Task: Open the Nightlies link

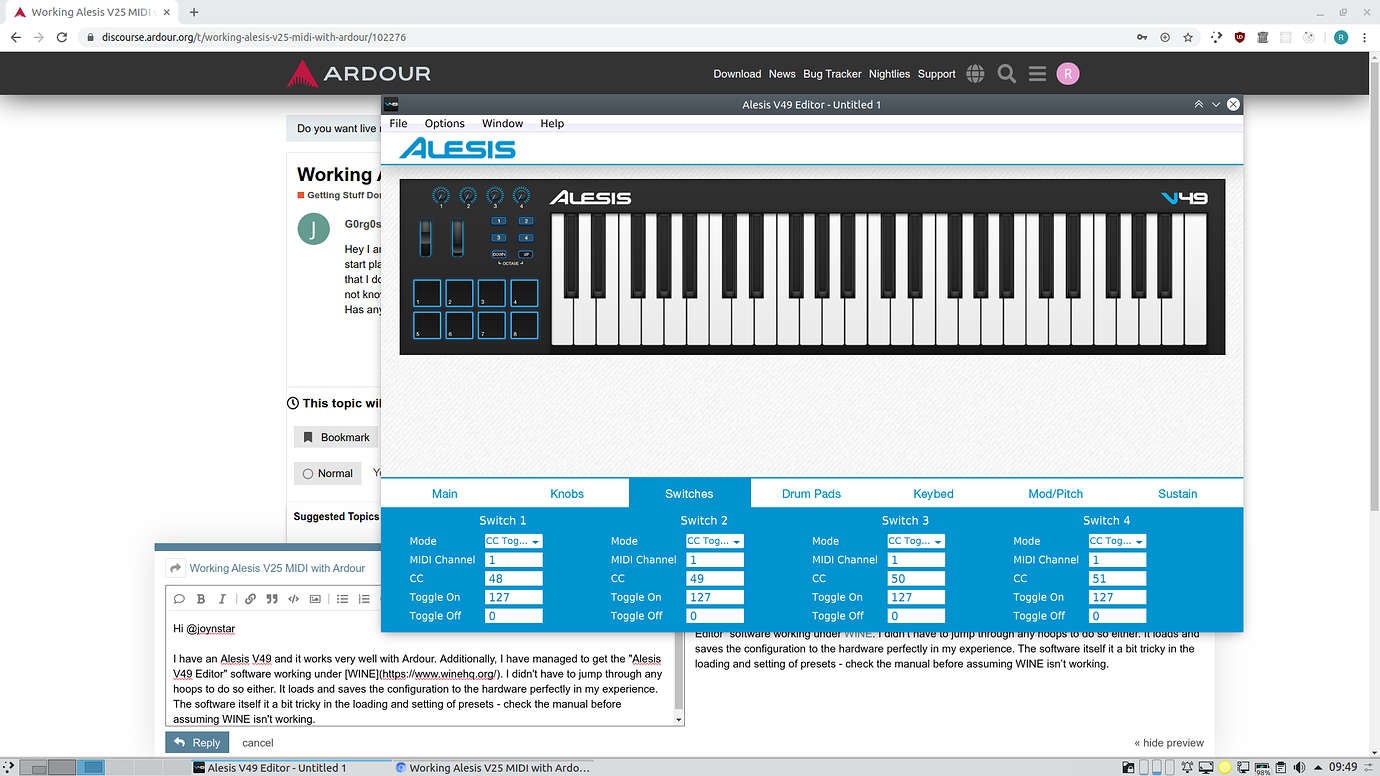Action: (889, 74)
